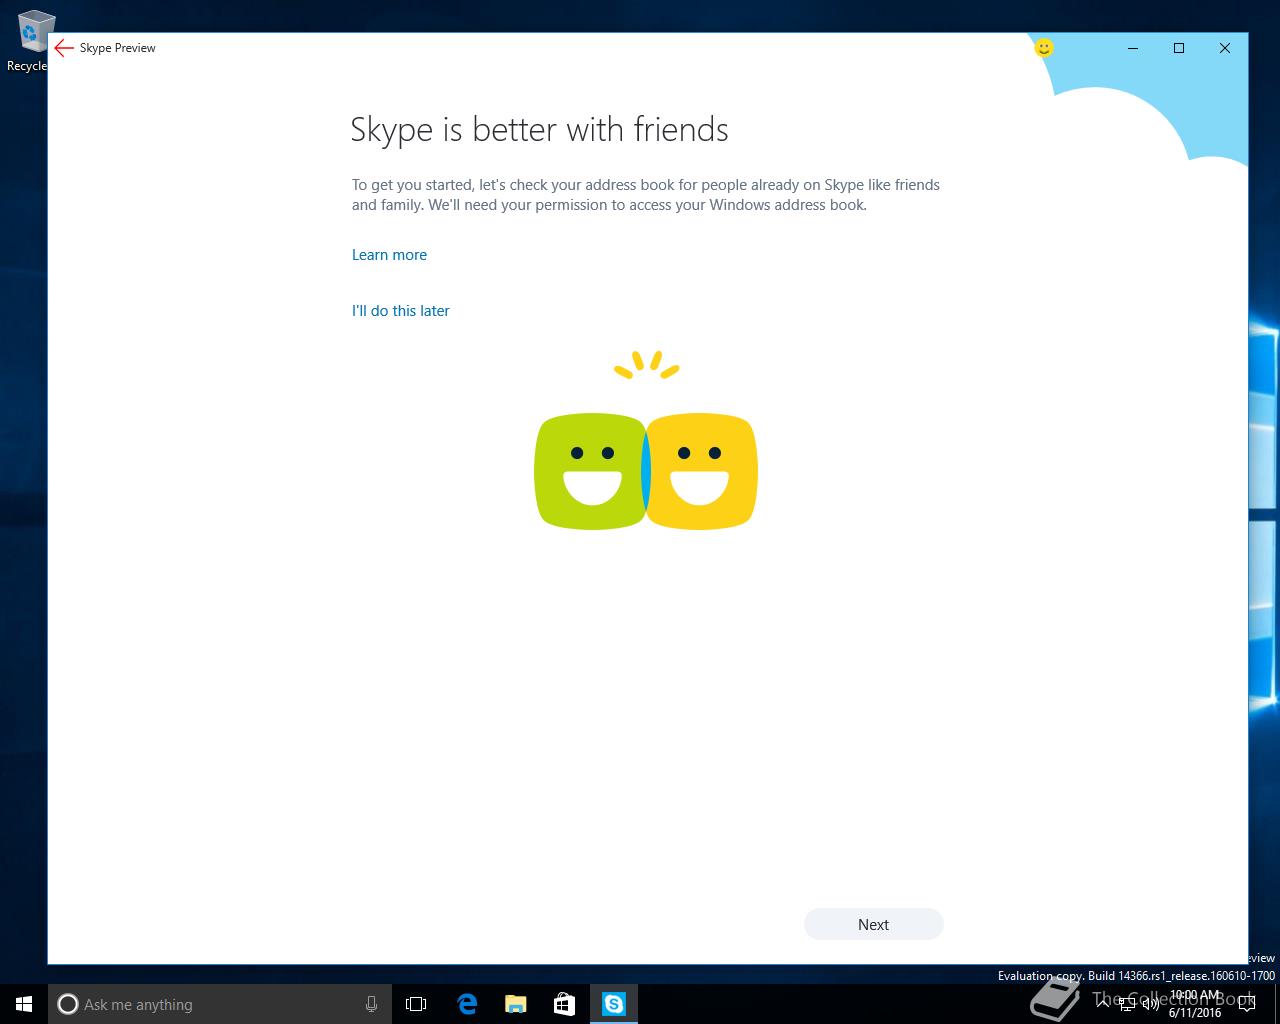Close the Skype Preview window
Screen dimensions: 1280x1024
pyautogui.click(x=1225, y=48)
